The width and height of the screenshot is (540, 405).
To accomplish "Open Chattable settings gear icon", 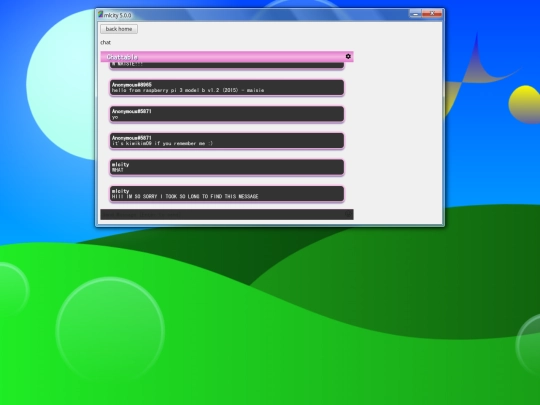I will pos(348,56).
